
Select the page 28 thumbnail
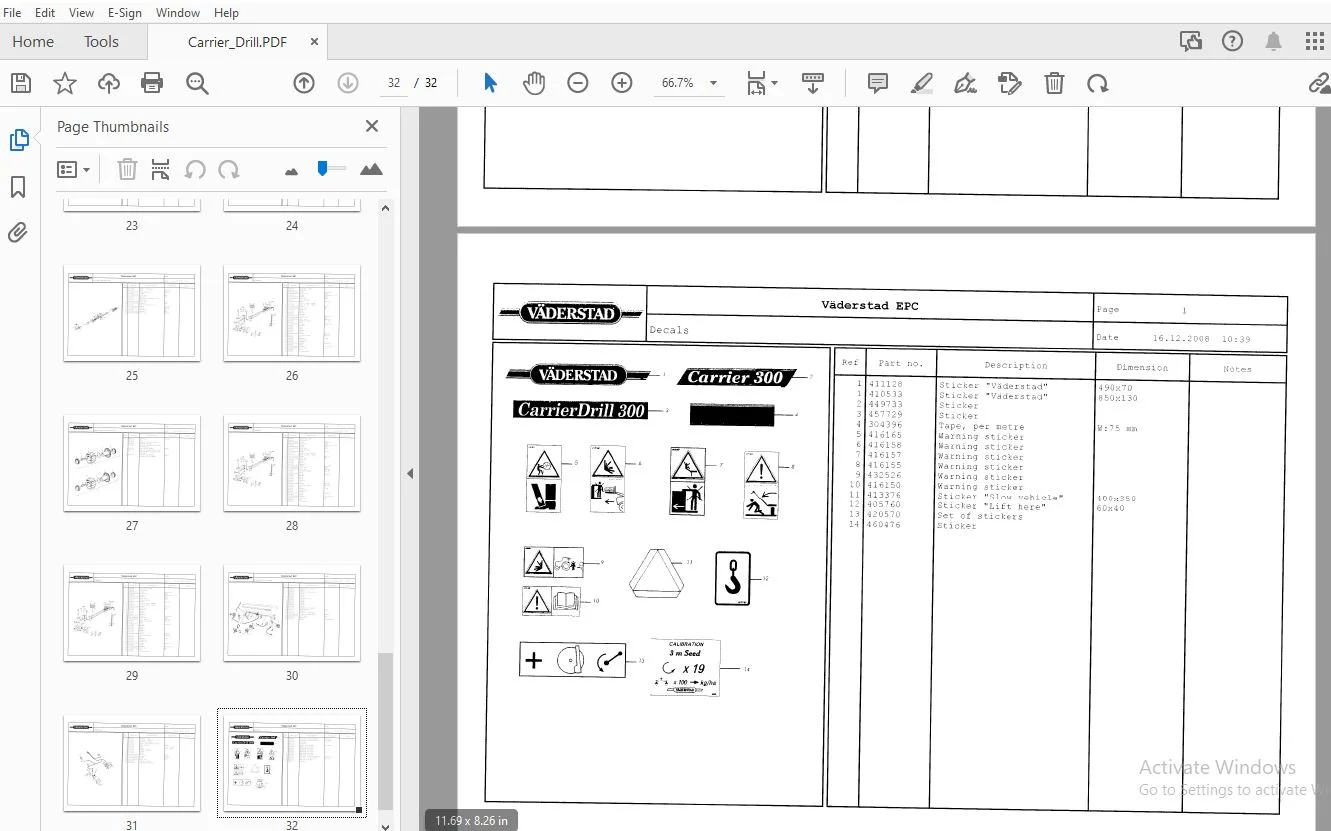(x=292, y=463)
